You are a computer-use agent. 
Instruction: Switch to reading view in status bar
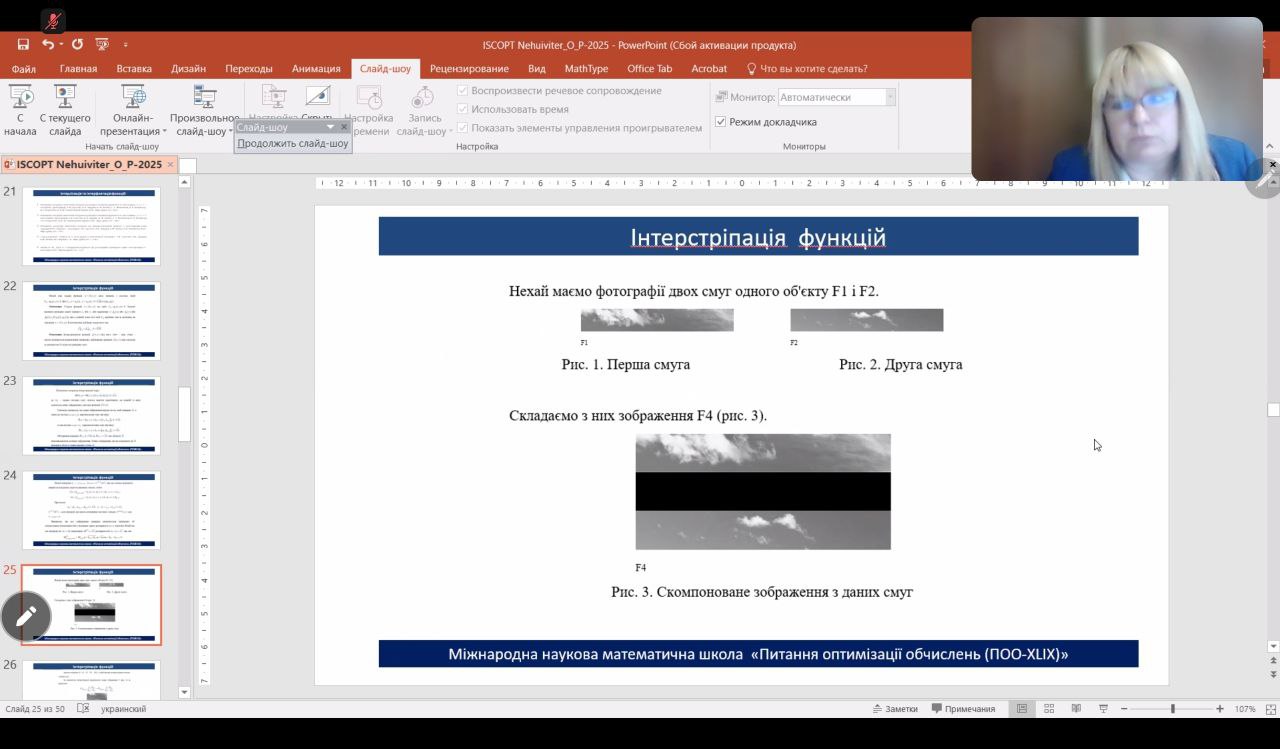point(1076,709)
